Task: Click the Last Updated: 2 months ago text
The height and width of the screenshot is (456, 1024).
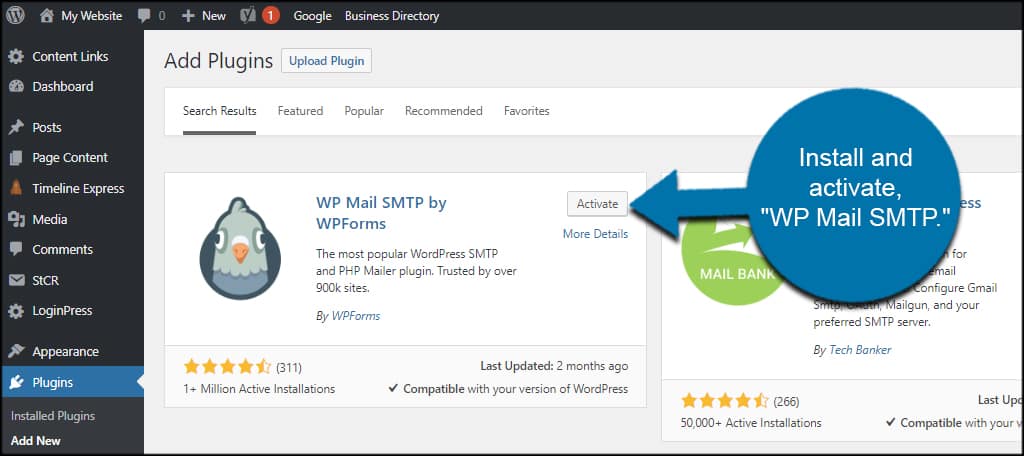Action: pos(554,366)
